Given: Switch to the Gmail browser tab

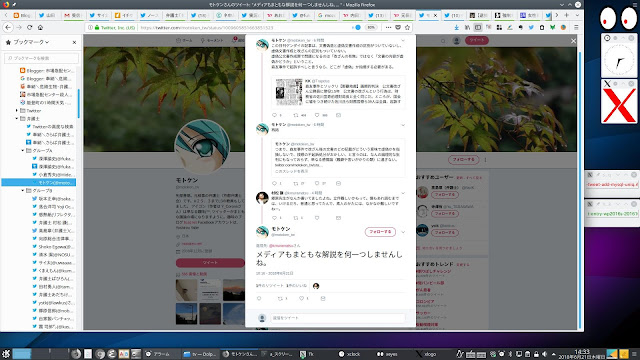Looking at the screenshot, I should point(73,15).
